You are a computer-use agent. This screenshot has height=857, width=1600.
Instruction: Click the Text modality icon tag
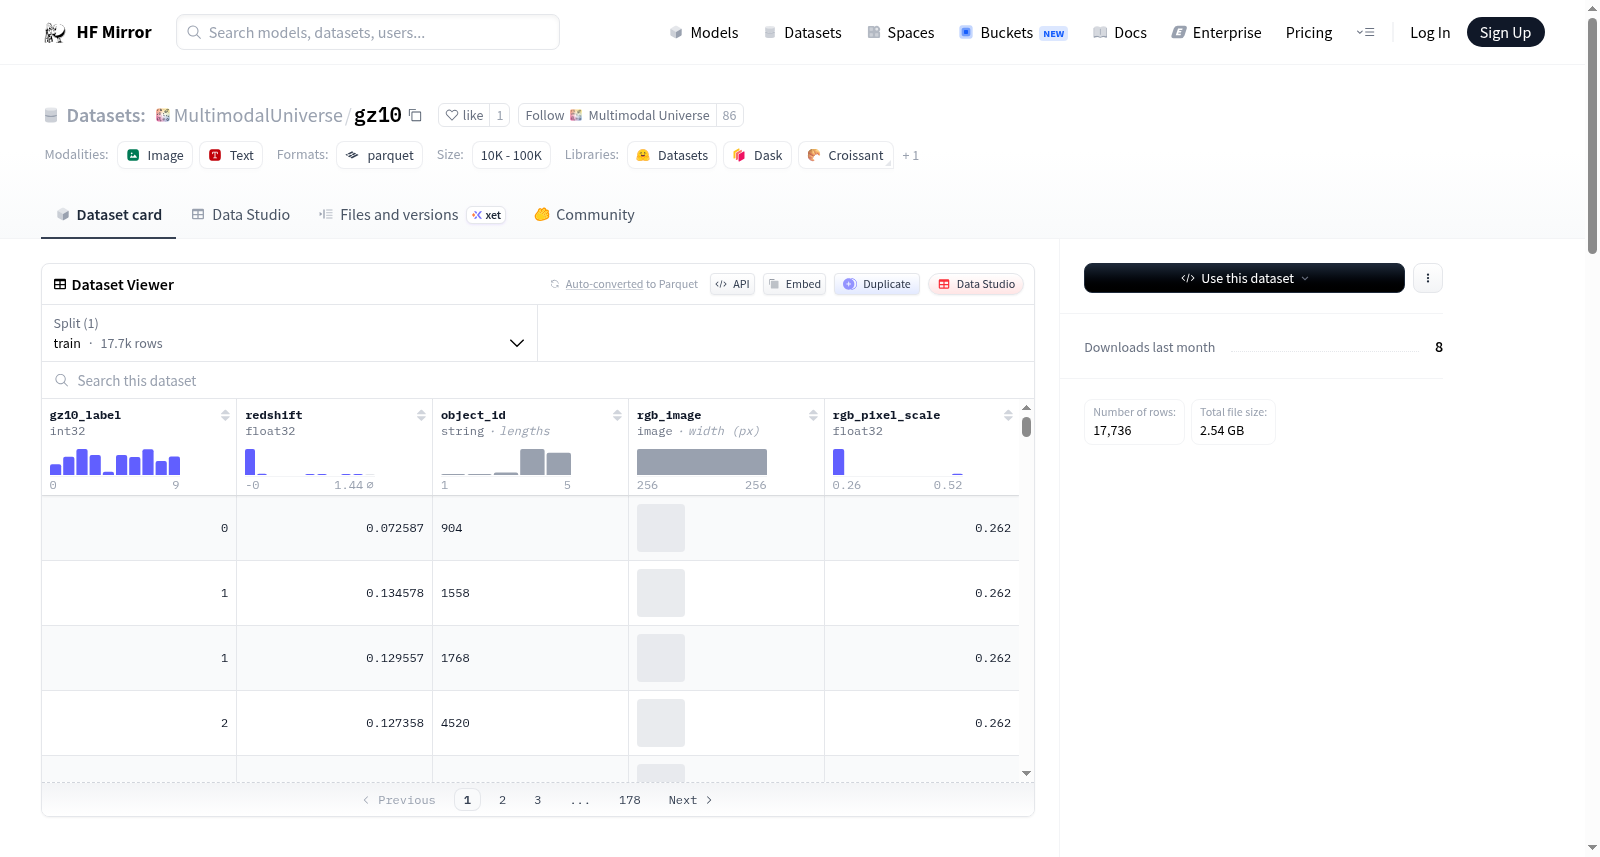231,155
